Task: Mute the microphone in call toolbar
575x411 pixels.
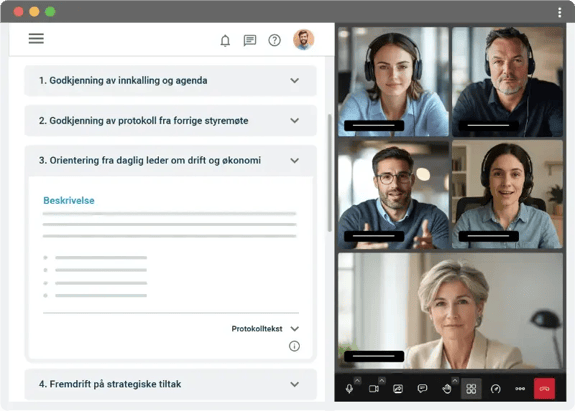Action: pyautogui.click(x=349, y=389)
